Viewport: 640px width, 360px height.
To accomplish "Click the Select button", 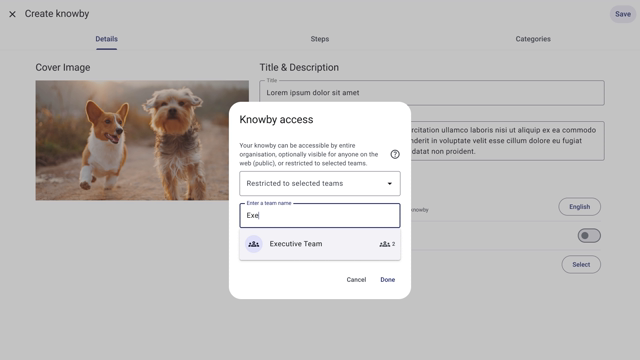I will (x=581, y=264).
